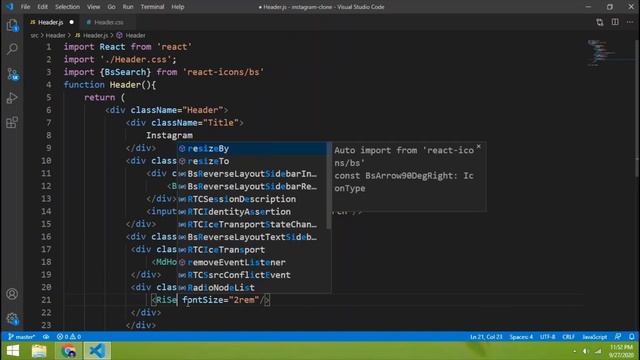Select the RTCIdentityAssertion suggestion
The height and width of the screenshot is (360, 640).
pos(252,212)
